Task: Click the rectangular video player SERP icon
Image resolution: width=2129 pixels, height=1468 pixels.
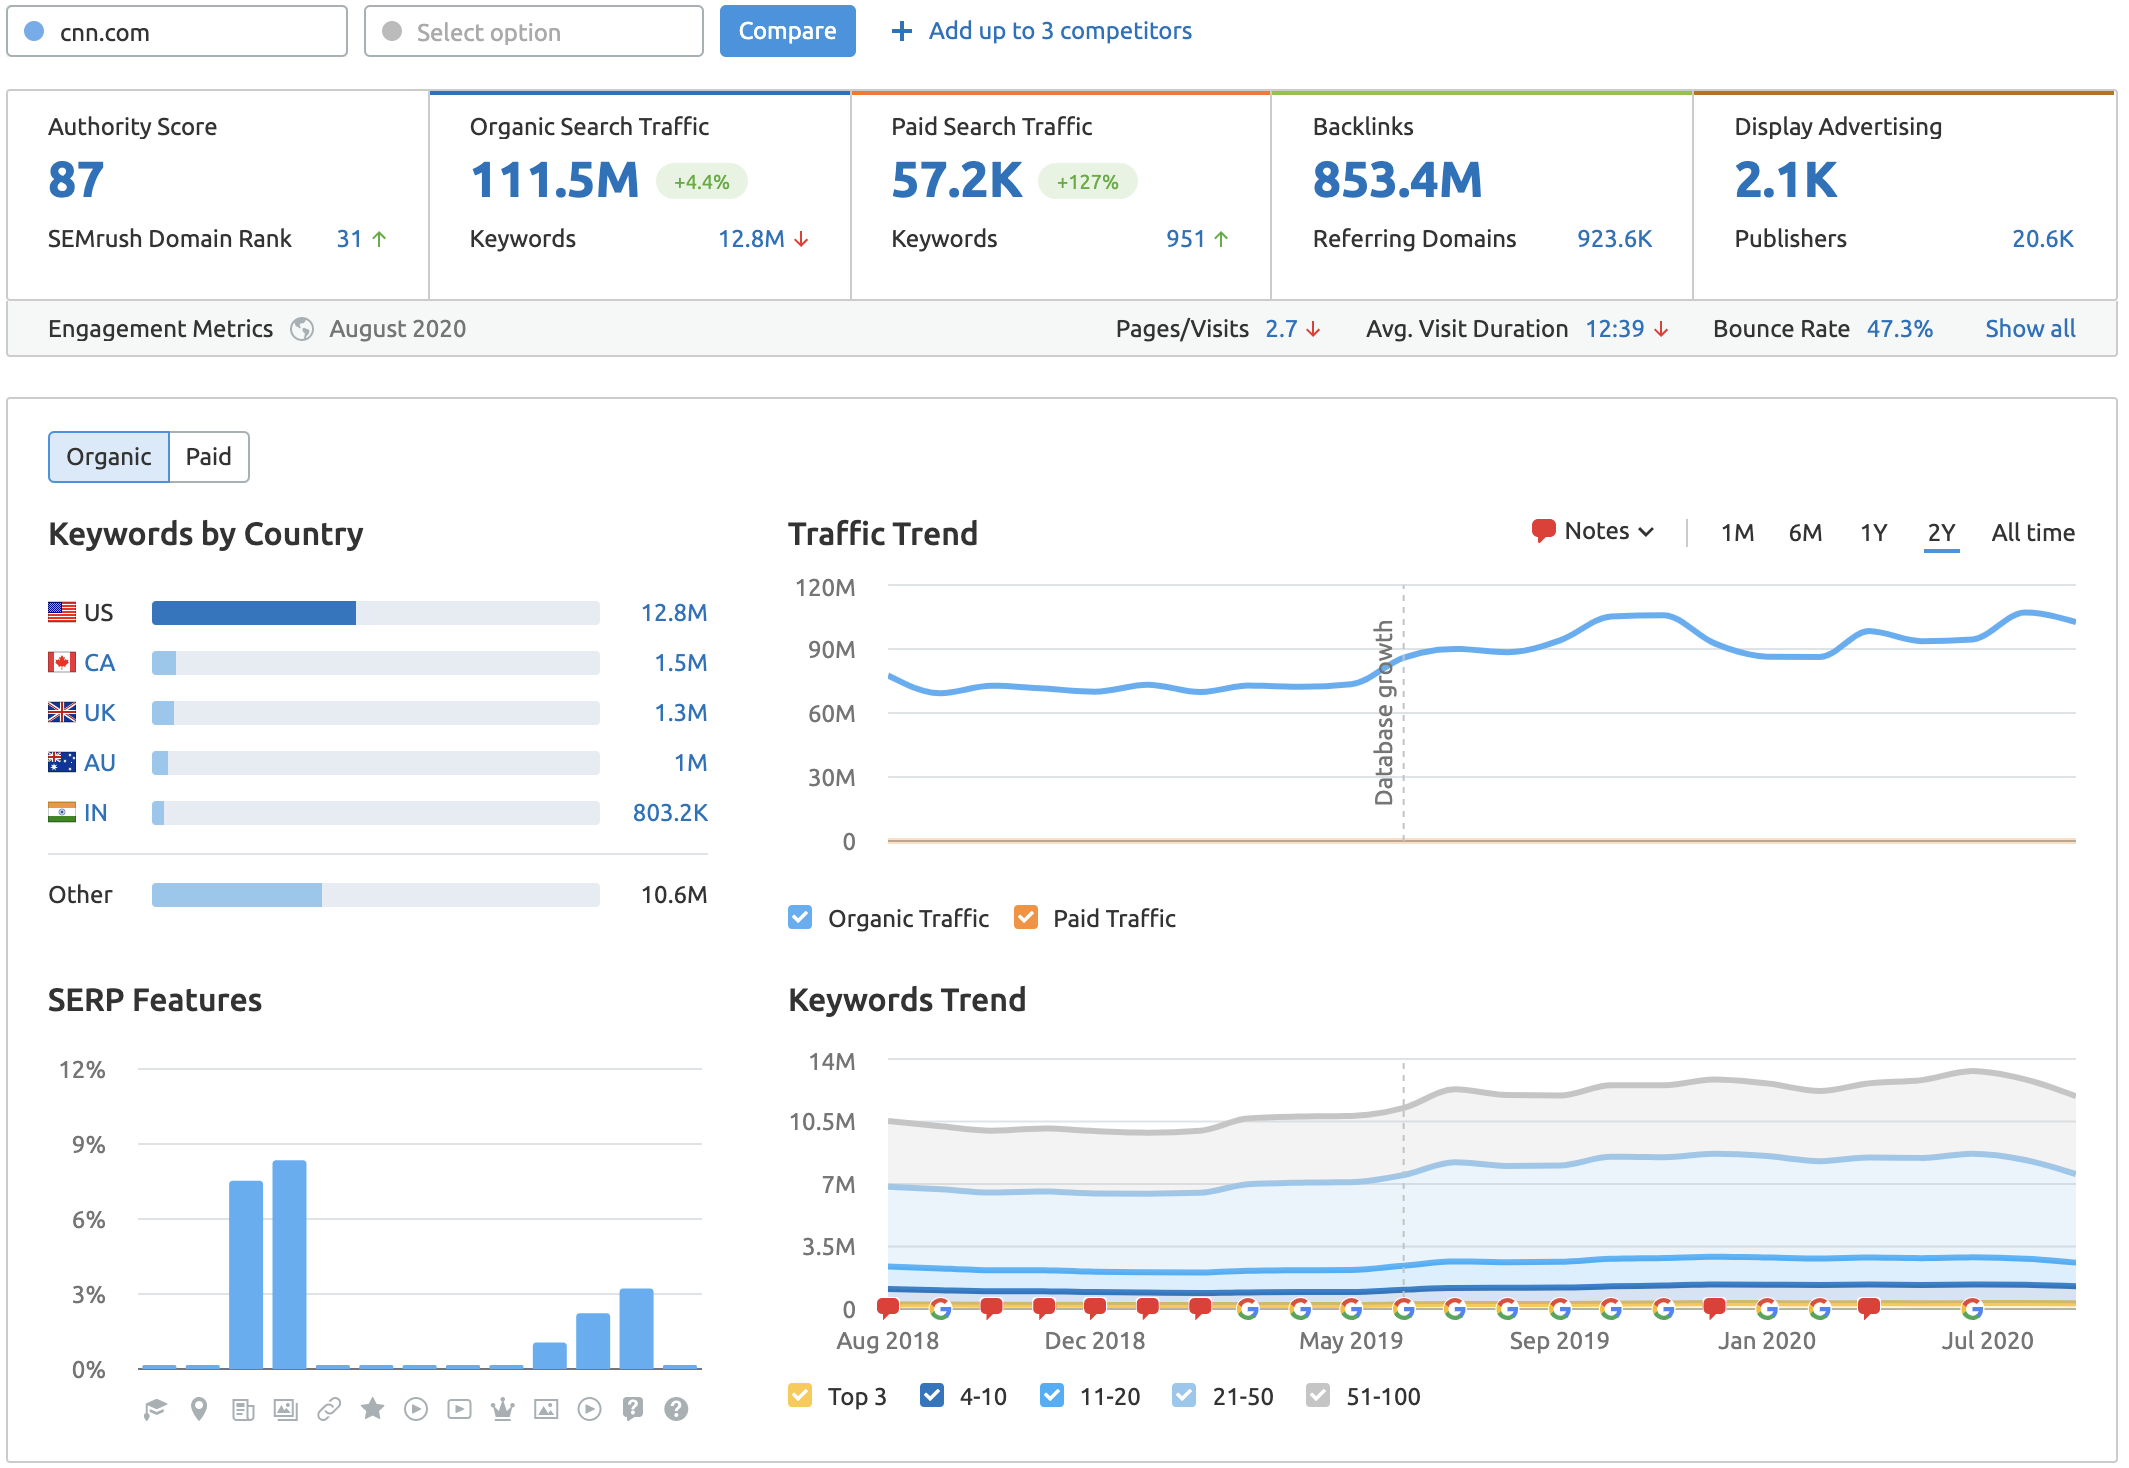Action: point(459,1409)
